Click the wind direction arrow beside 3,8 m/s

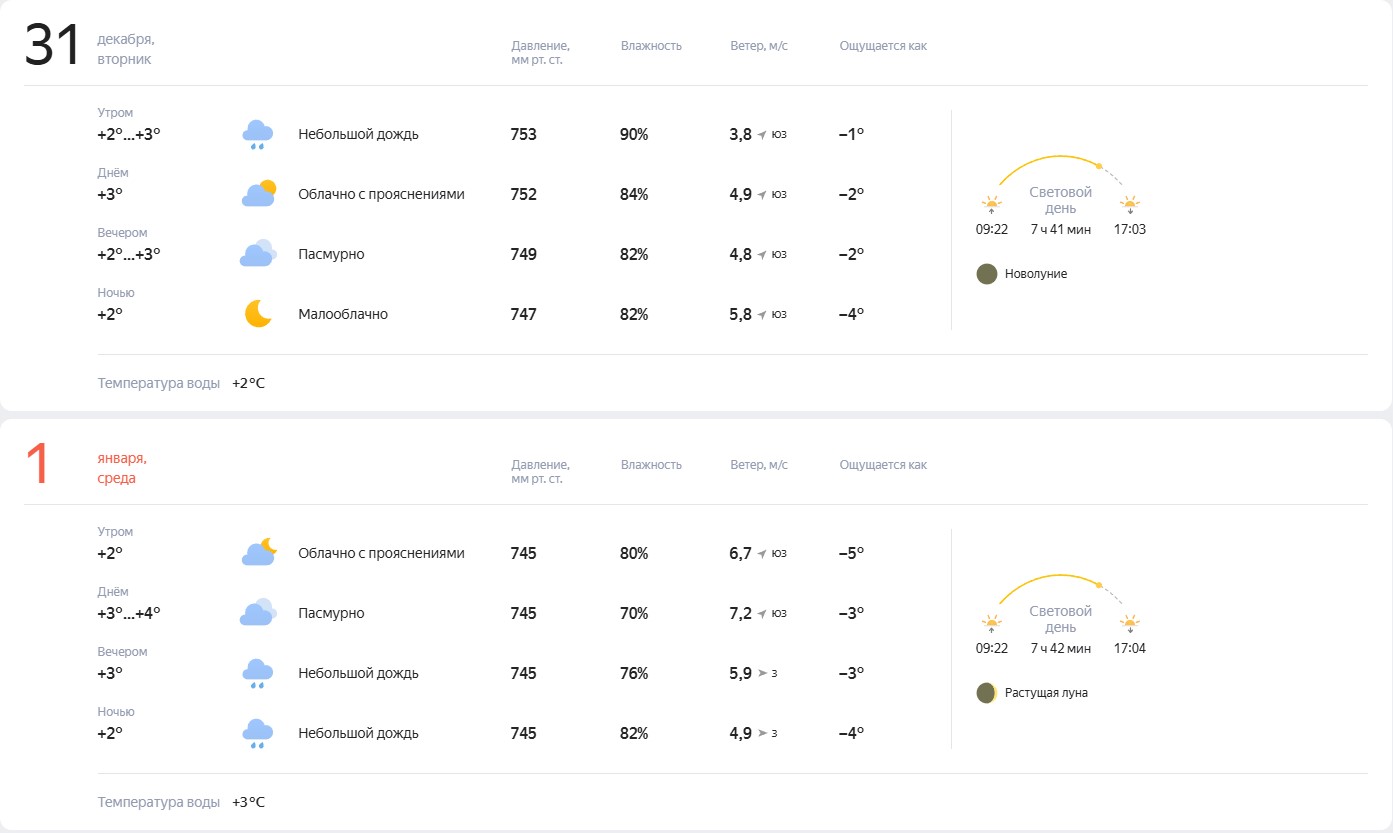coord(762,135)
